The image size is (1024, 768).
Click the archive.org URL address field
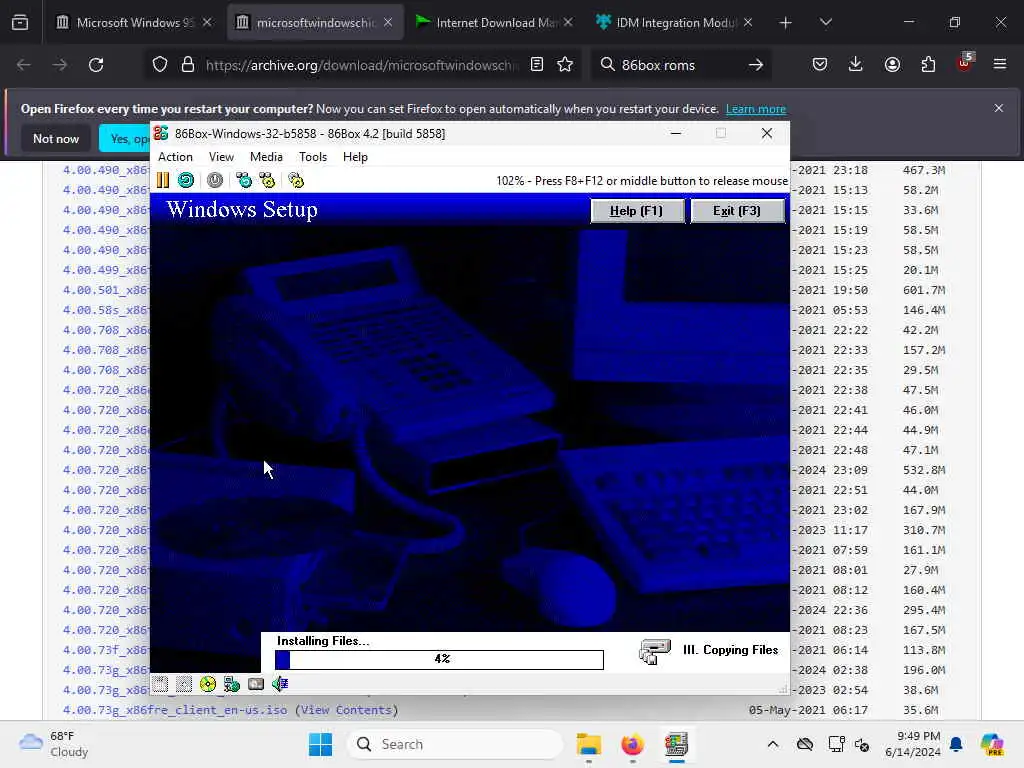(362, 65)
